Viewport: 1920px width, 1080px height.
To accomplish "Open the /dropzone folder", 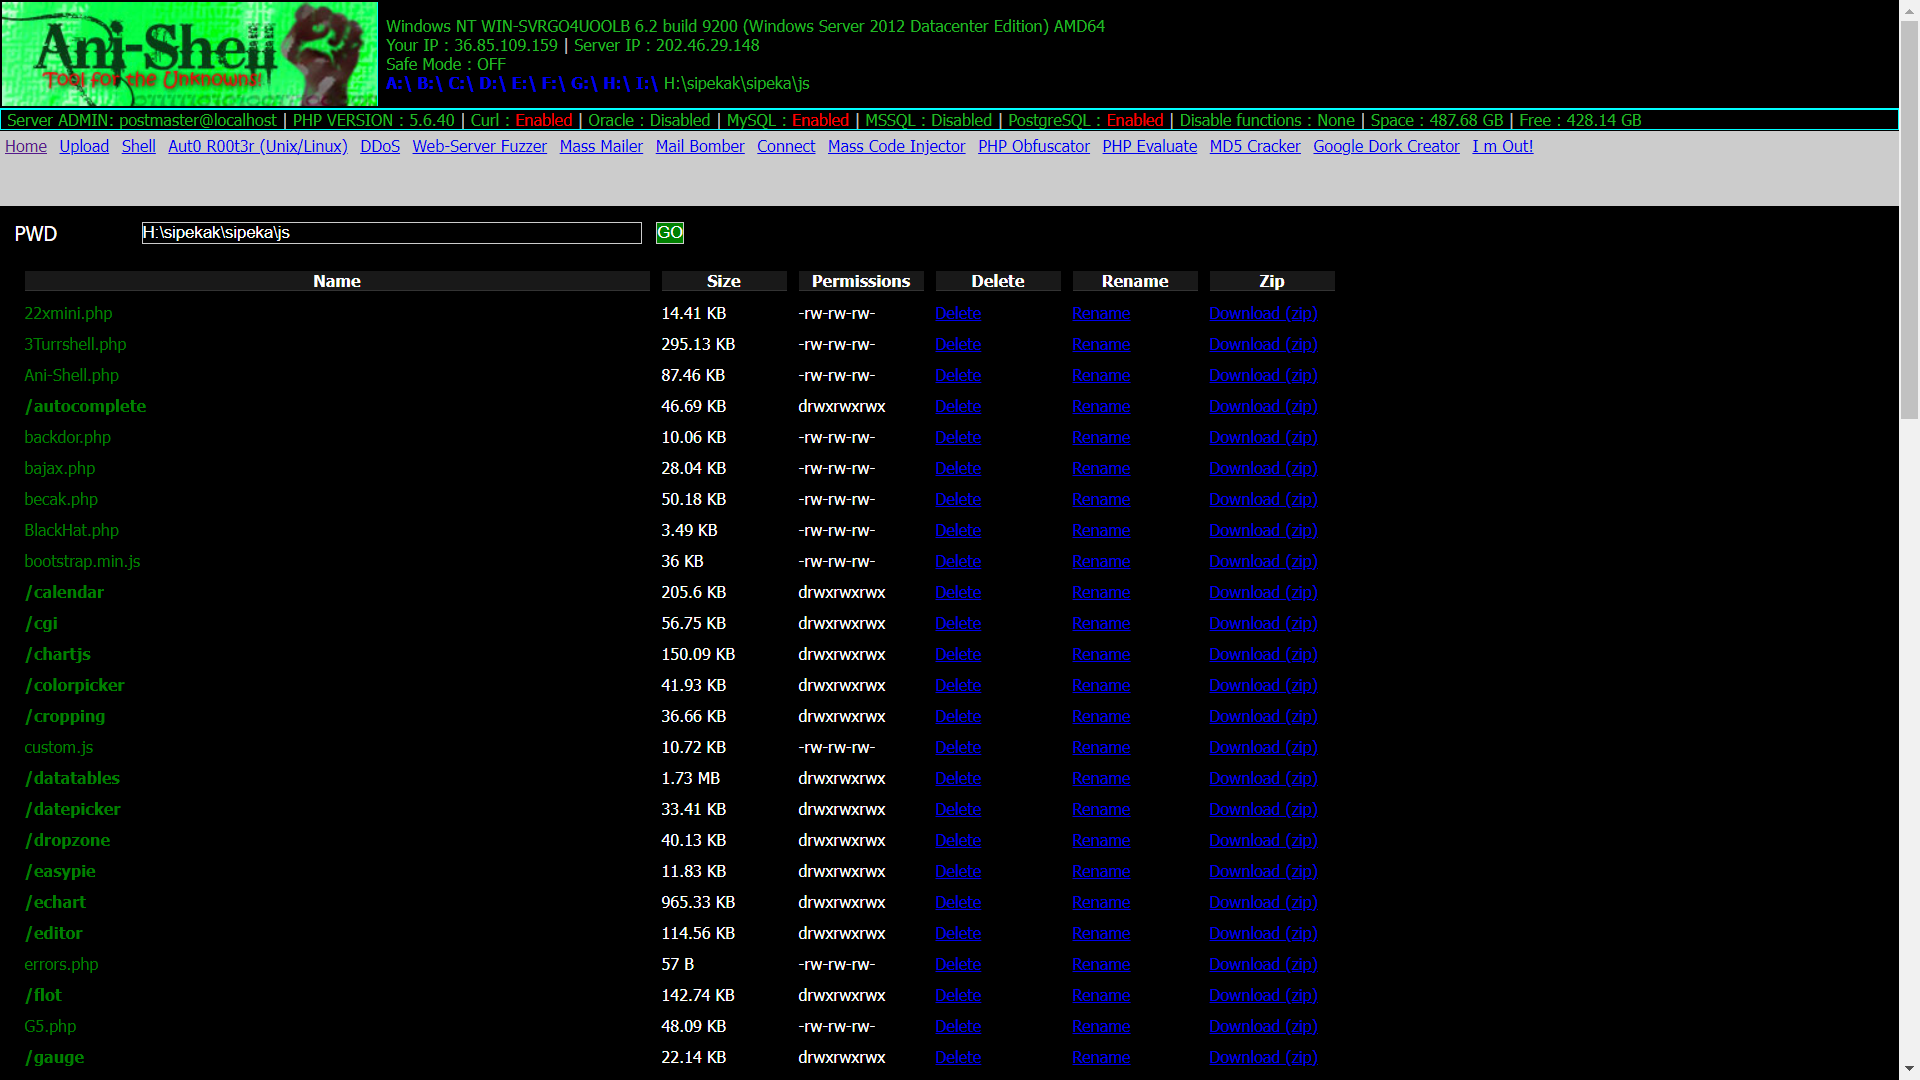I will point(67,840).
